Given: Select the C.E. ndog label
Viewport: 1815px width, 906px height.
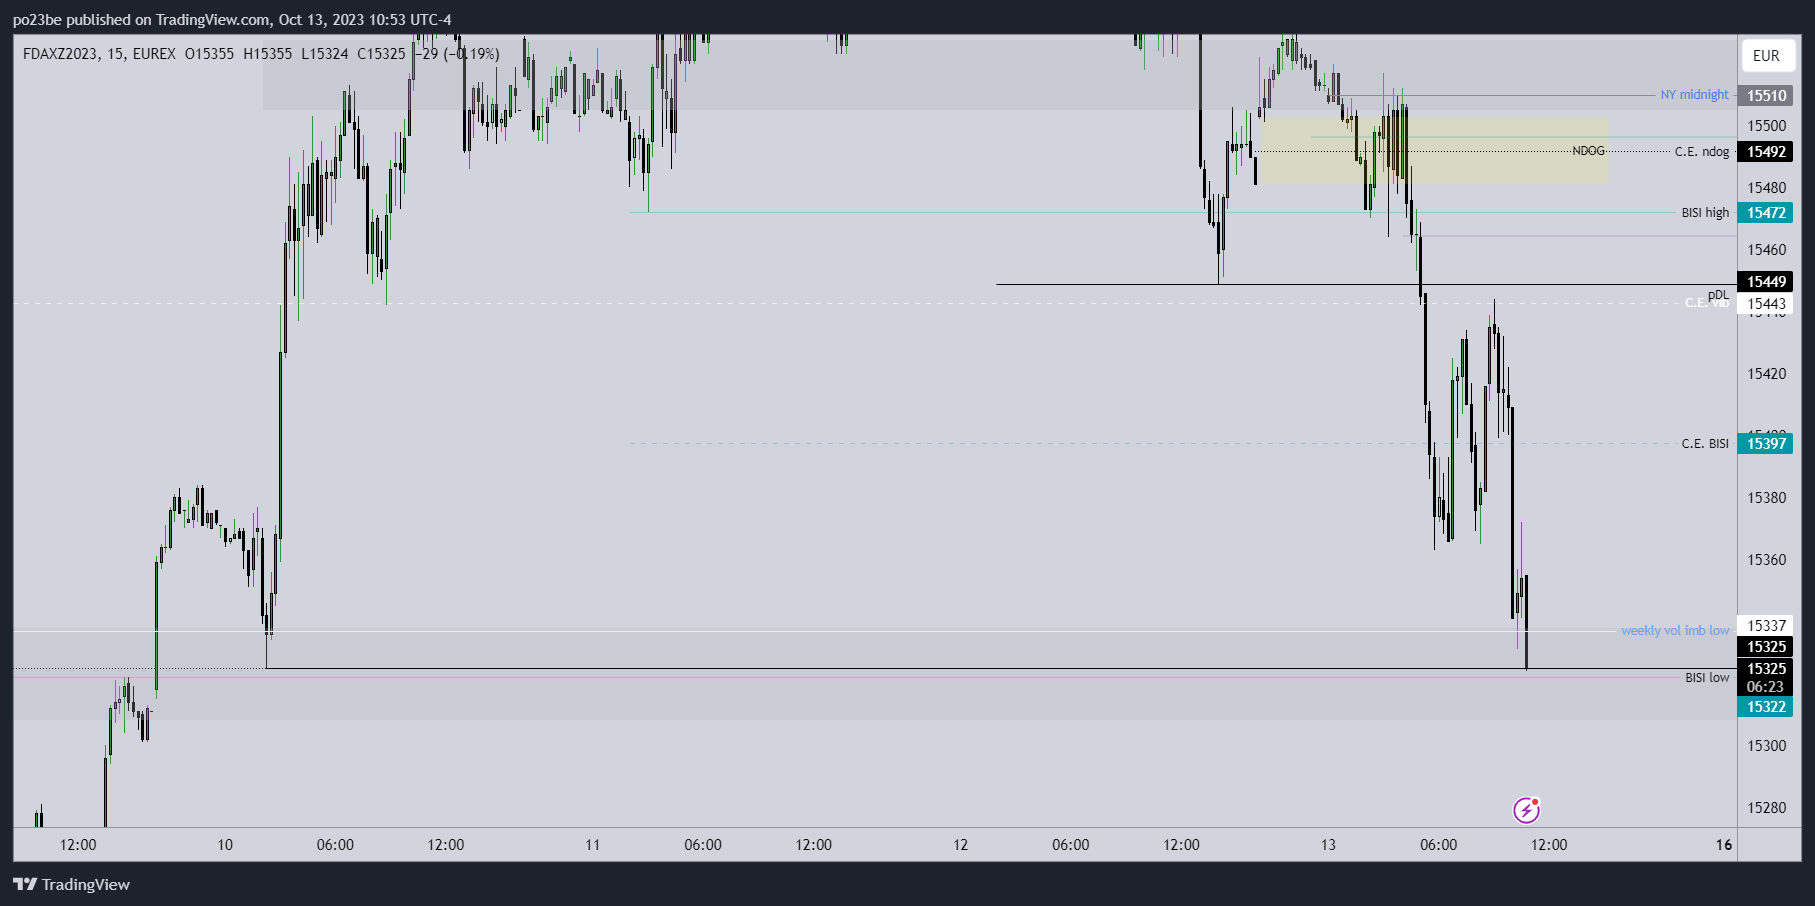Looking at the screenshot, I should pos(1701,152).
